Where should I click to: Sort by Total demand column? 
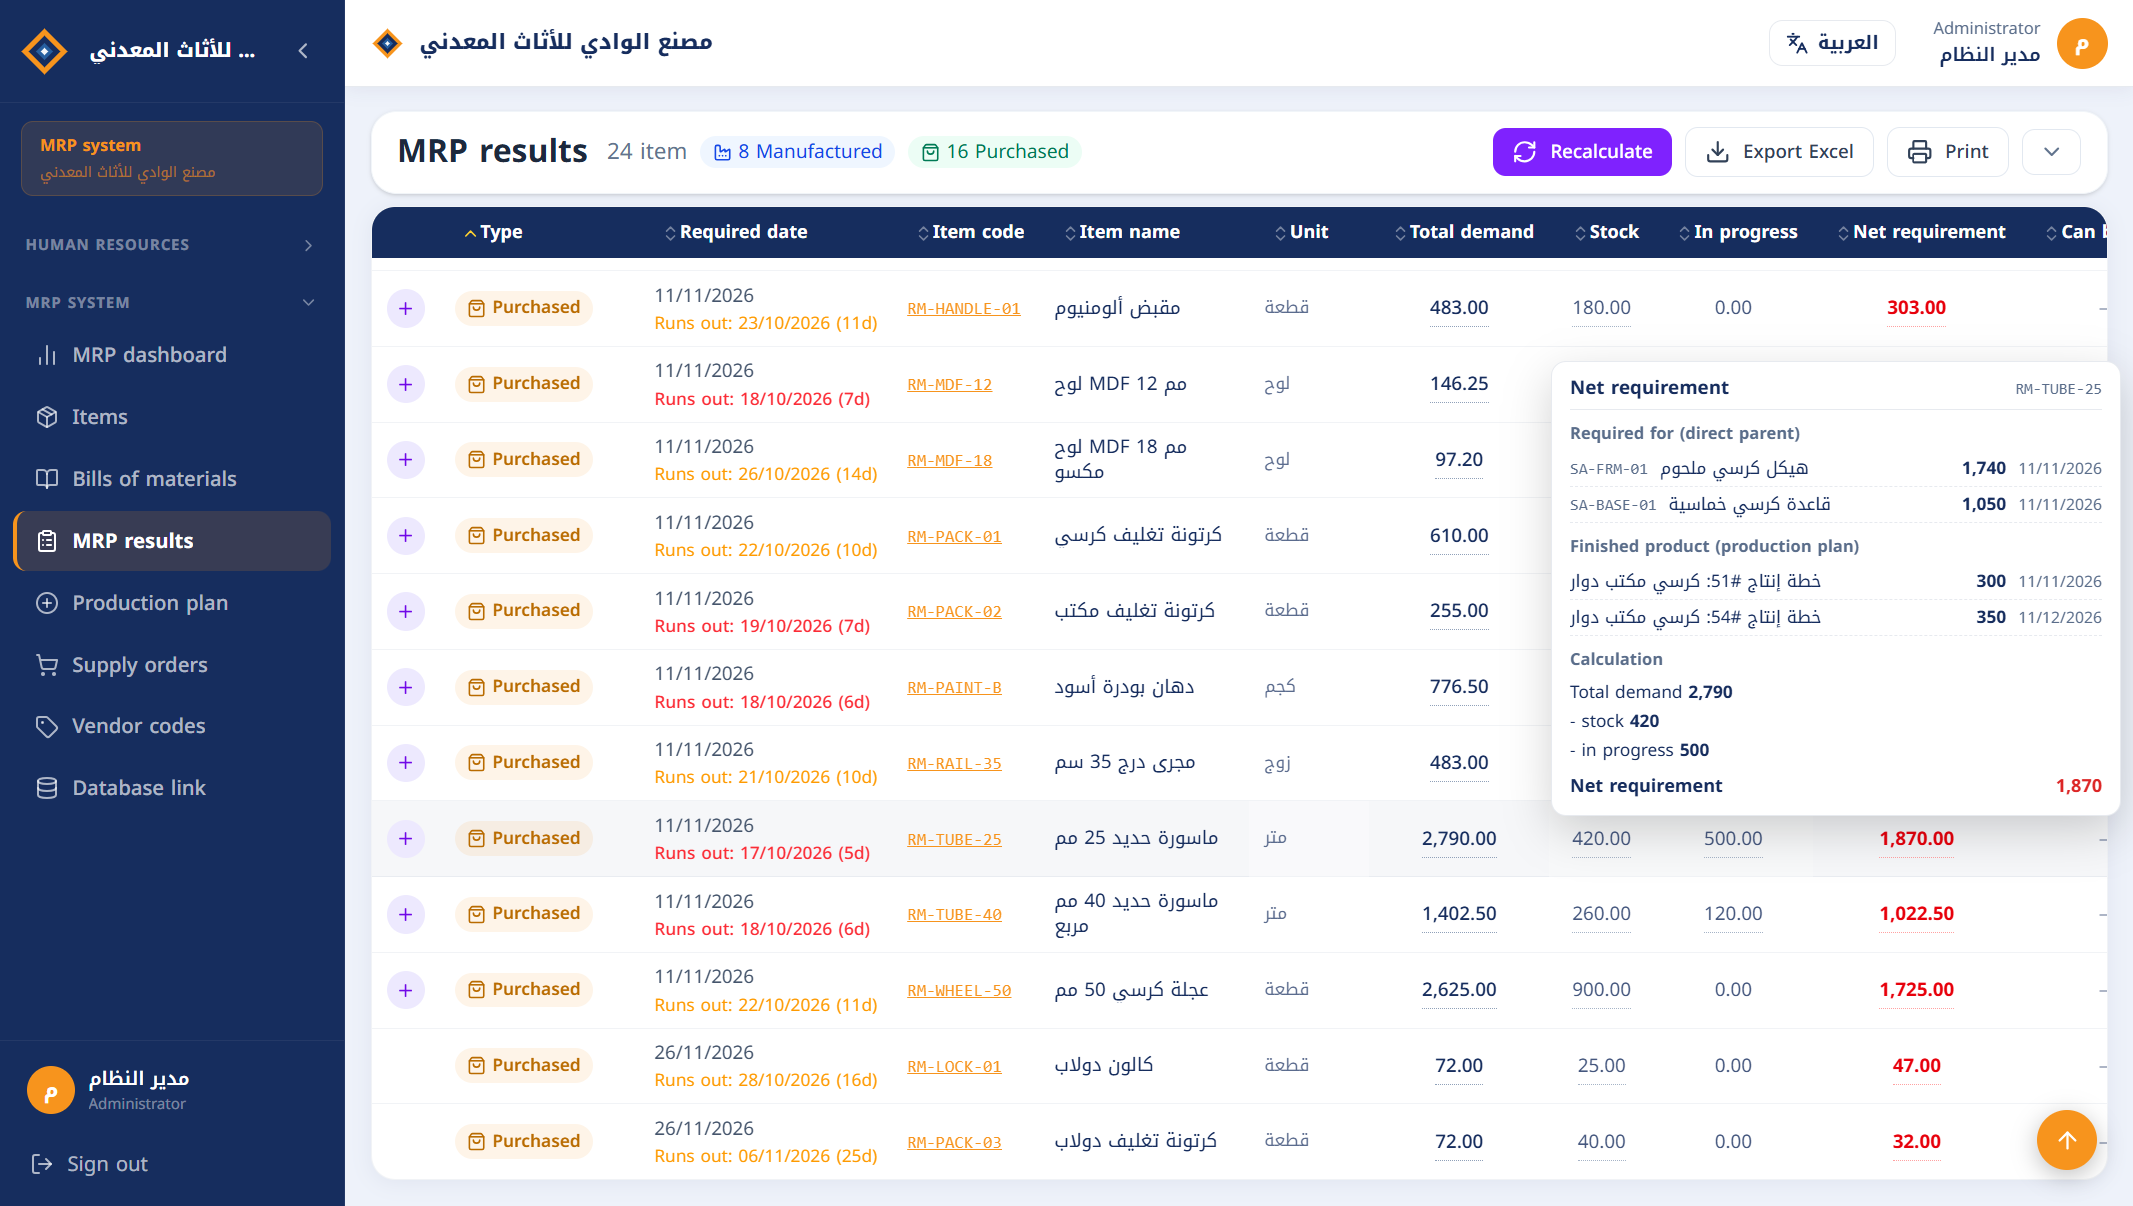1464,232
